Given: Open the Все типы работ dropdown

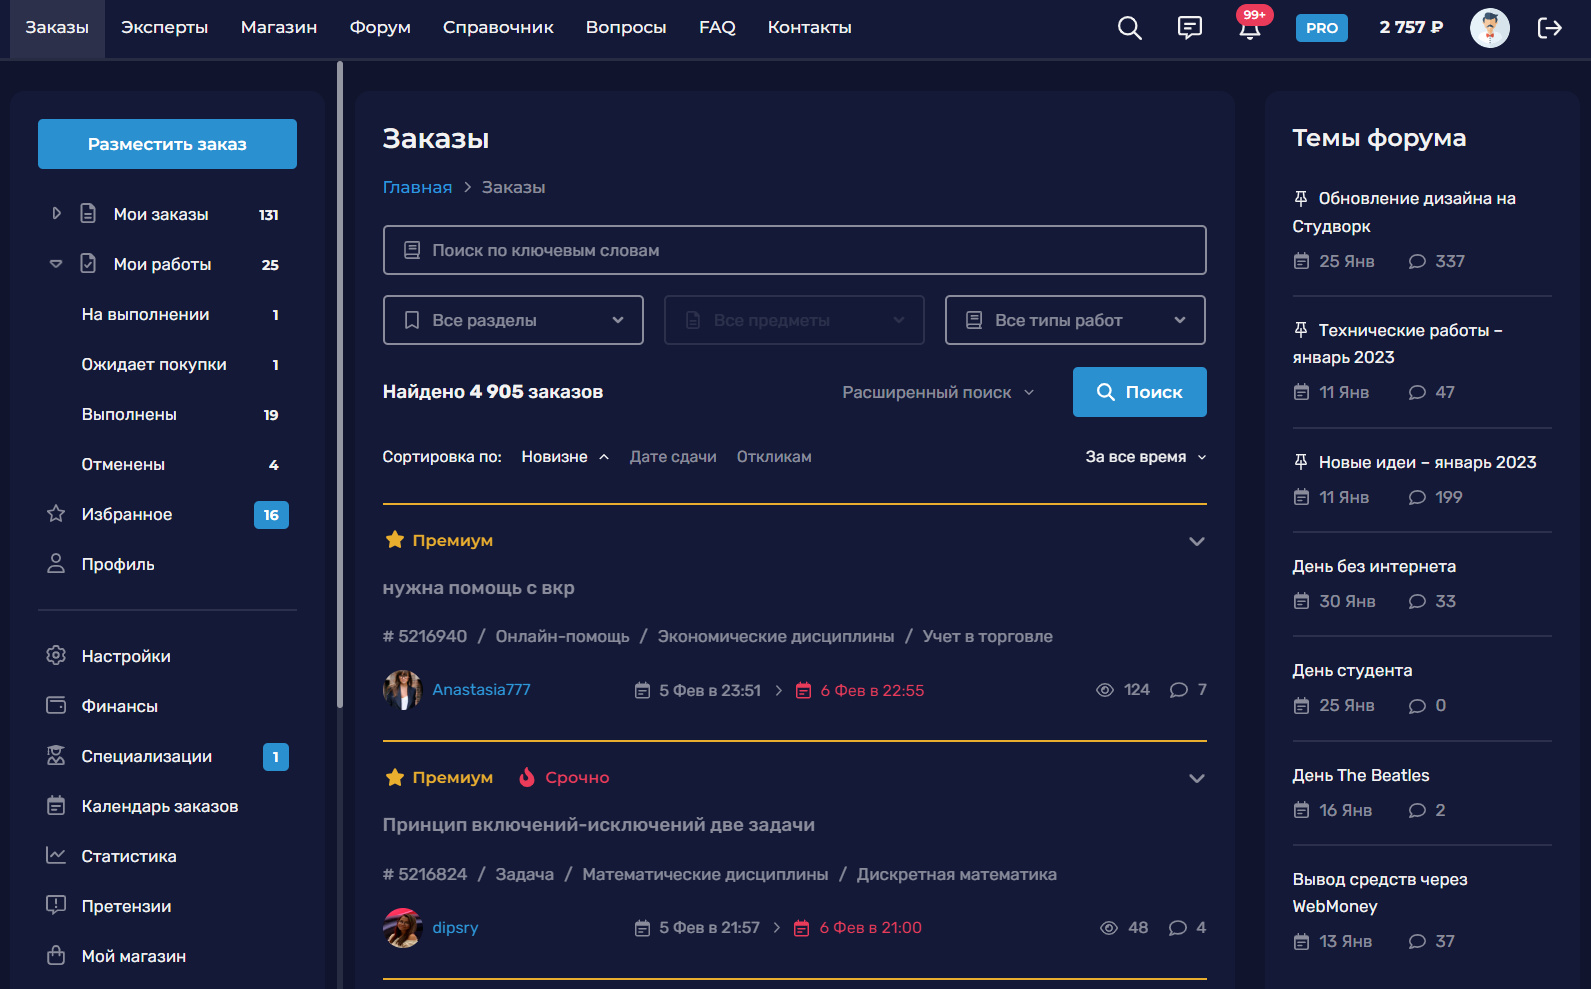Looking at the screenshot, I should click(x=1075, y=320).
